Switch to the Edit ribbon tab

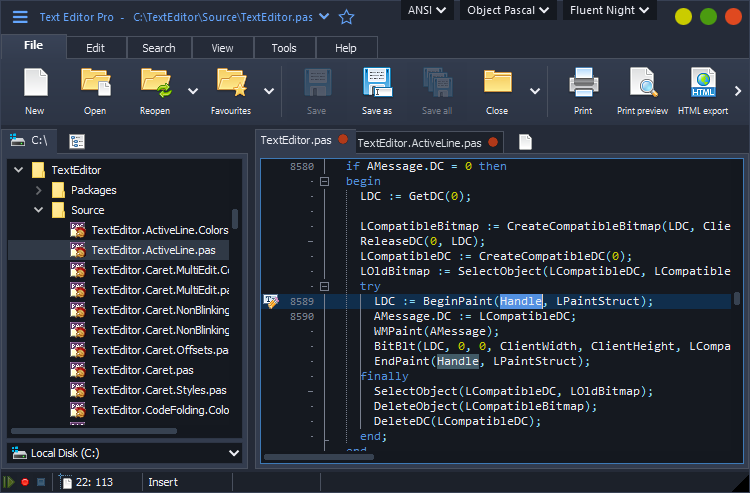[x=96, y=48]
